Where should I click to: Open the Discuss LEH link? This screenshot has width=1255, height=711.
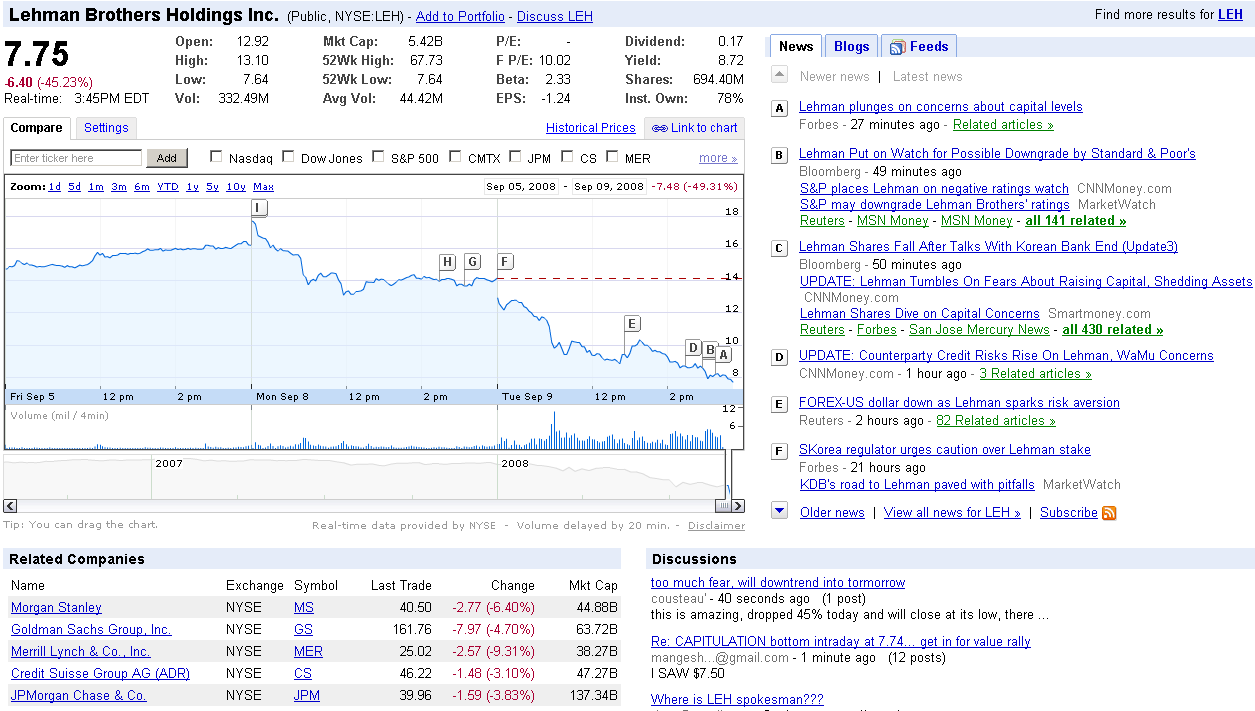[555, 17]
